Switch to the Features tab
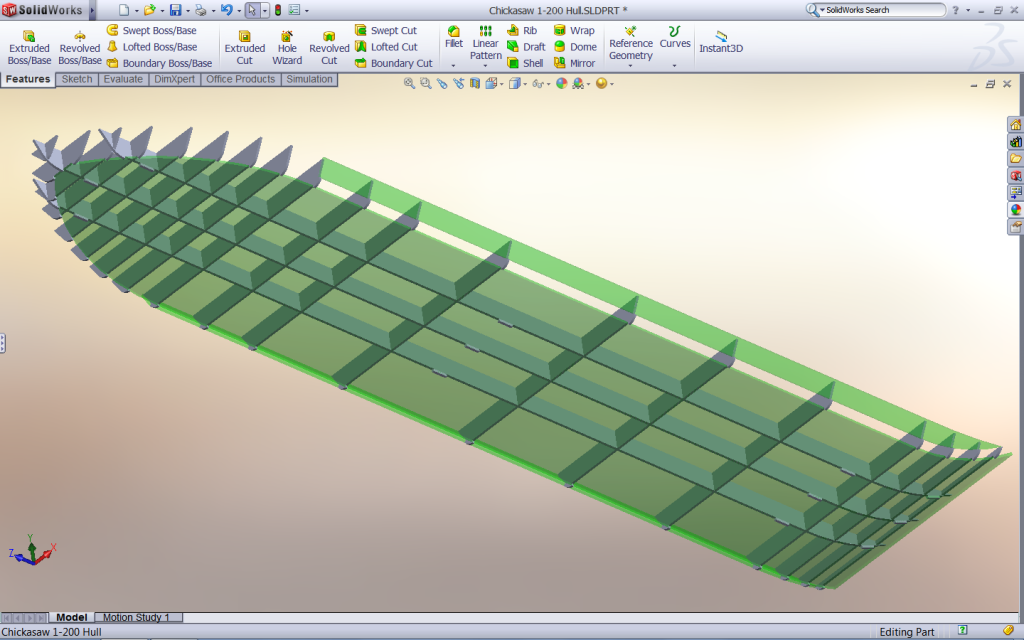This screenshot has width=1024, height=640. point(28,79)
